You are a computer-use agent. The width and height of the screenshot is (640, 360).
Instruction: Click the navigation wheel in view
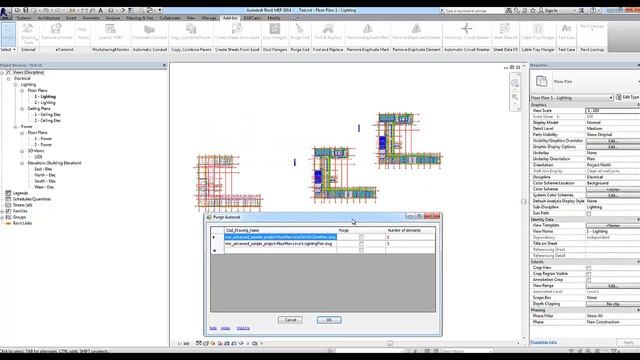tap(515, 83)
